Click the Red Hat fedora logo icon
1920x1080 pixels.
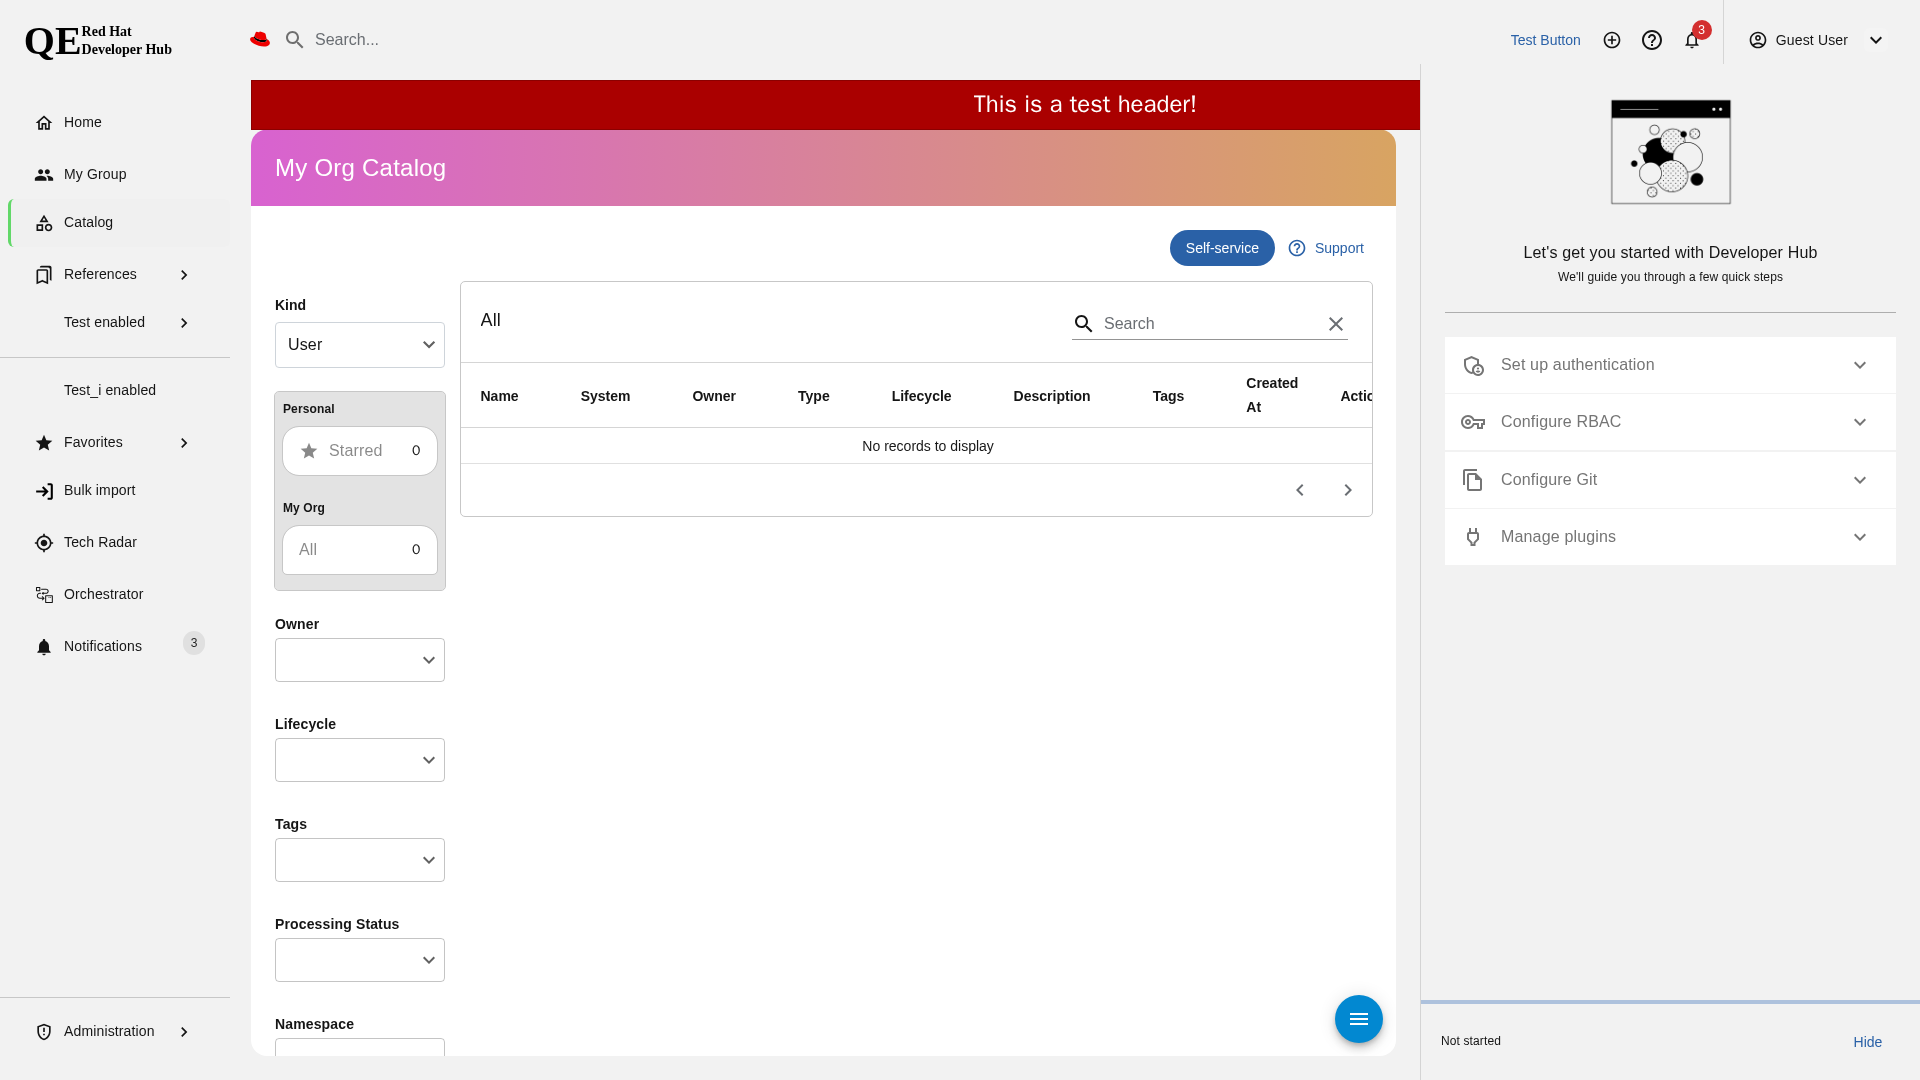pyautogui.click(x=260, y=40)
